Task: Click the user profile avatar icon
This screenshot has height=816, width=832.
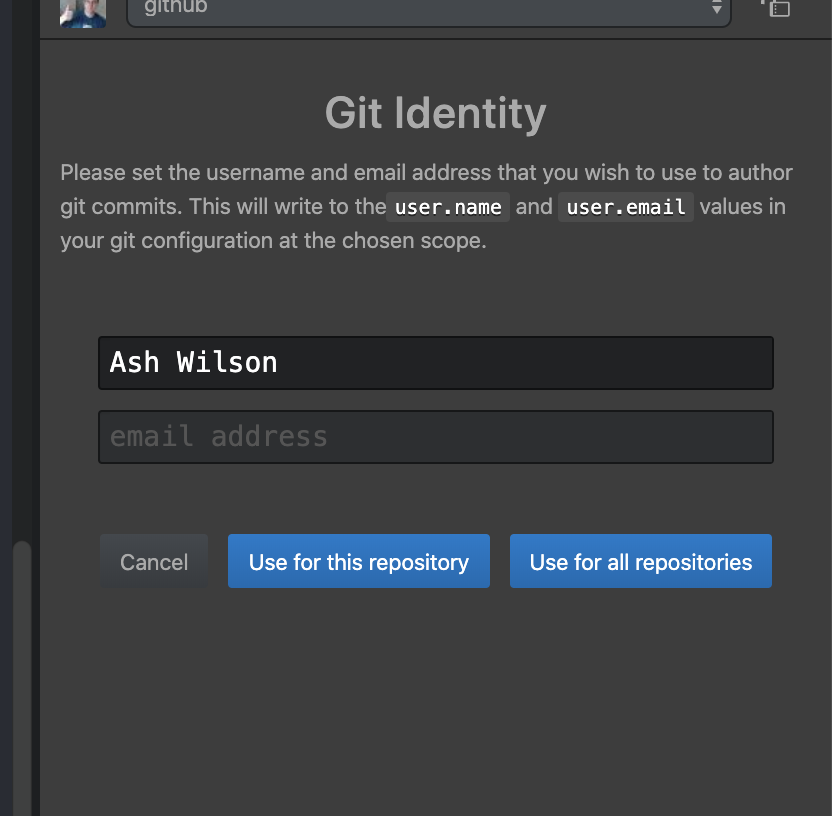Action: [x=83, y=14]
